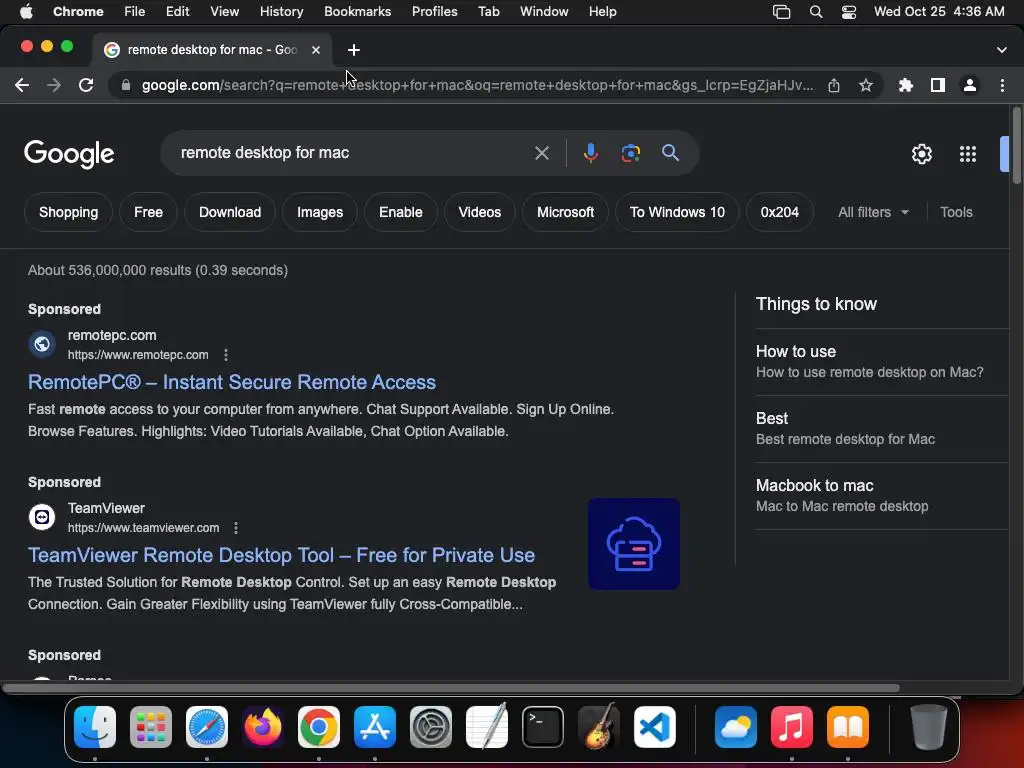This screenshot has height=768, width=1024.
Task: Open RemotePC Instant Secure Remote Access link
Action: point(232,382)
